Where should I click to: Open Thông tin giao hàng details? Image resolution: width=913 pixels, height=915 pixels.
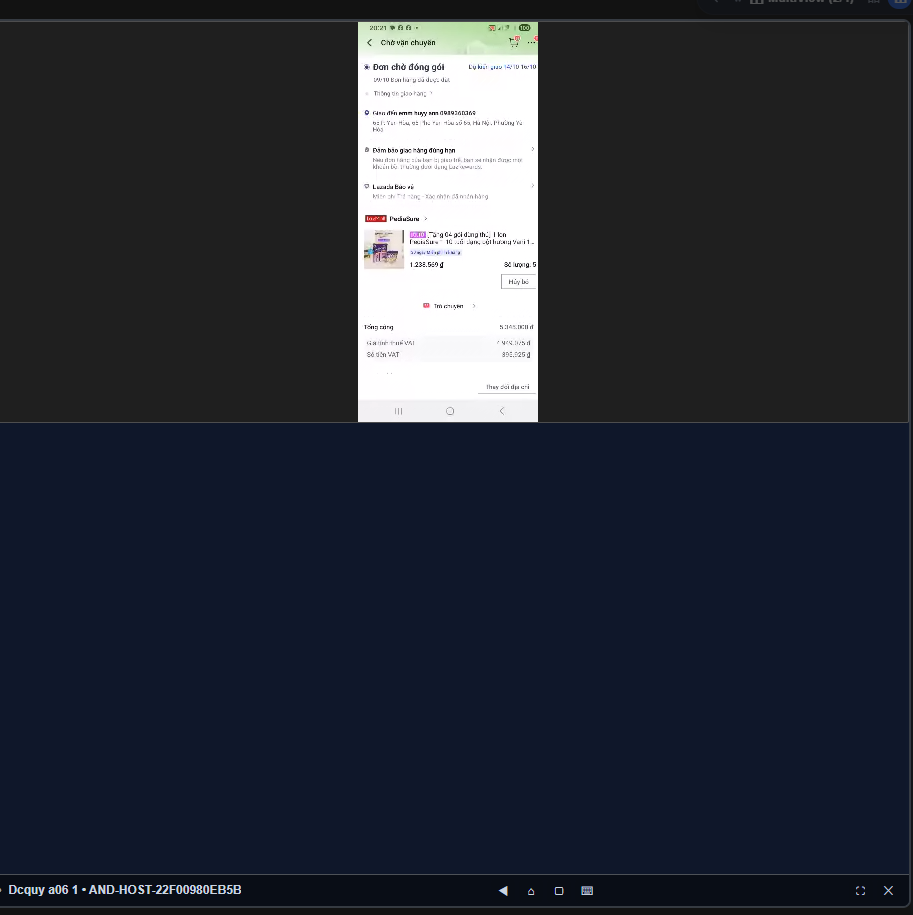[402, 93]
